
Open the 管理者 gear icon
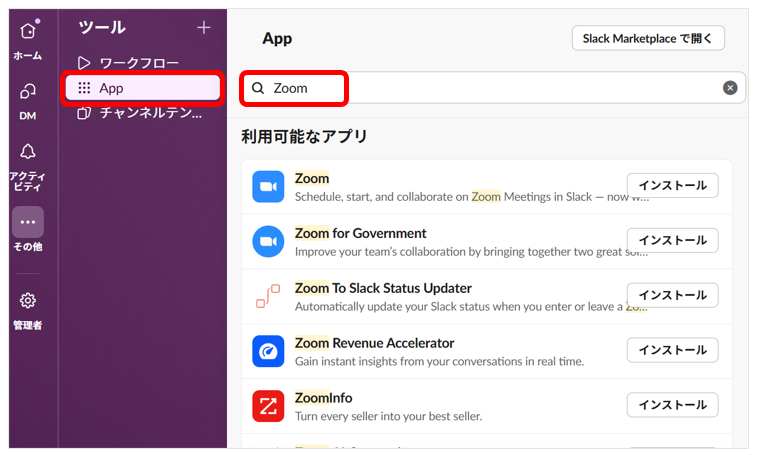(28, 301)
